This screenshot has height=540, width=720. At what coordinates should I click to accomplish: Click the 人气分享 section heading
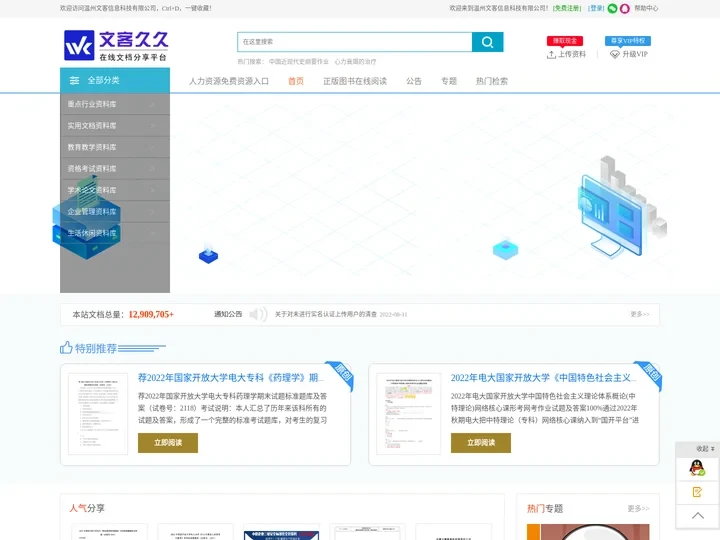[87, 508]
